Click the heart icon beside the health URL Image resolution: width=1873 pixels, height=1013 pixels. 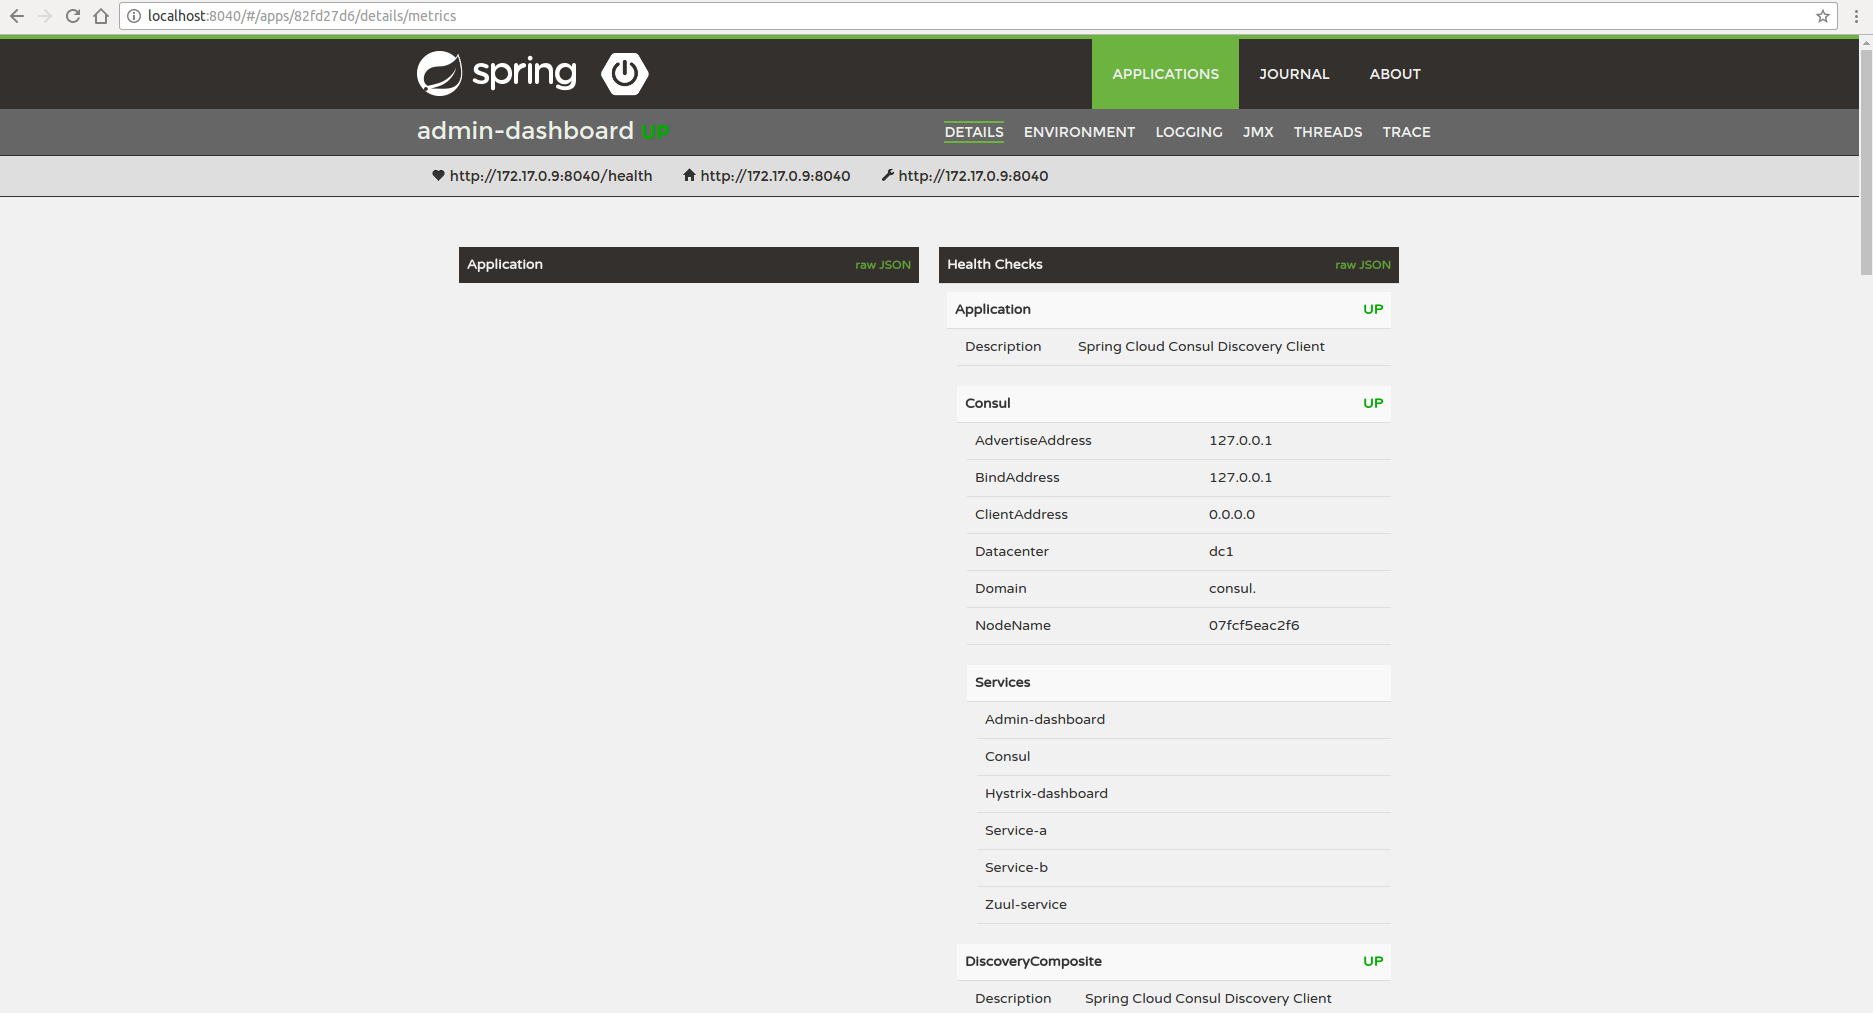[x=438, y=175]
